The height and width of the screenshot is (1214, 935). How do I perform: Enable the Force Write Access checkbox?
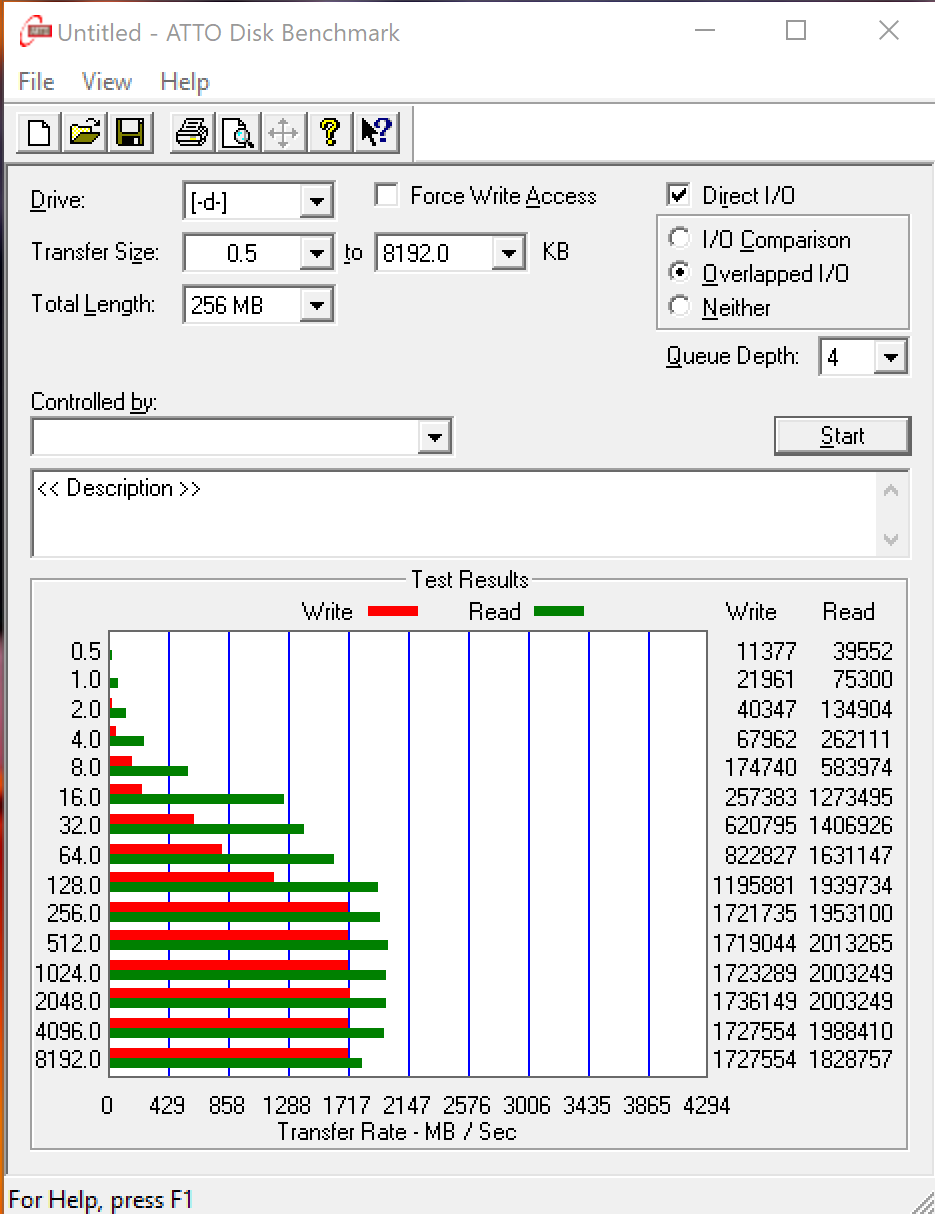386,195
